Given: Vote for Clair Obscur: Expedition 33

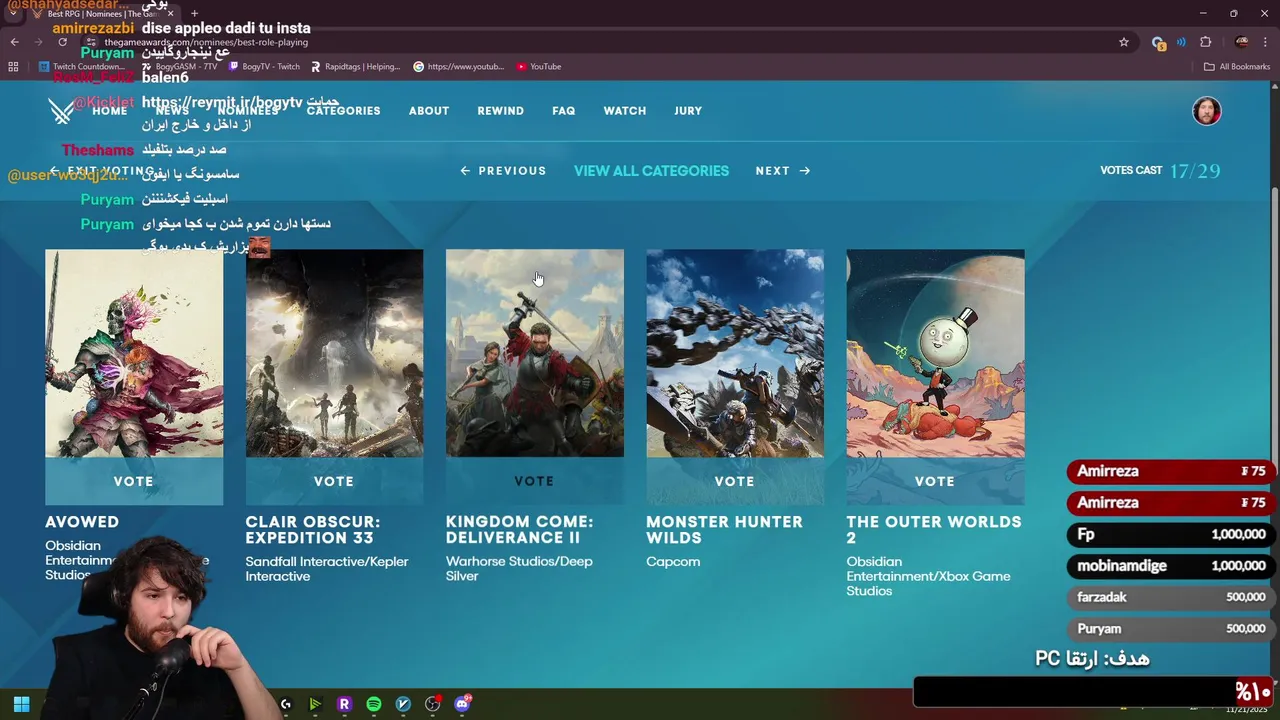Looking at the screenshot, I should (x=334, y=481).
